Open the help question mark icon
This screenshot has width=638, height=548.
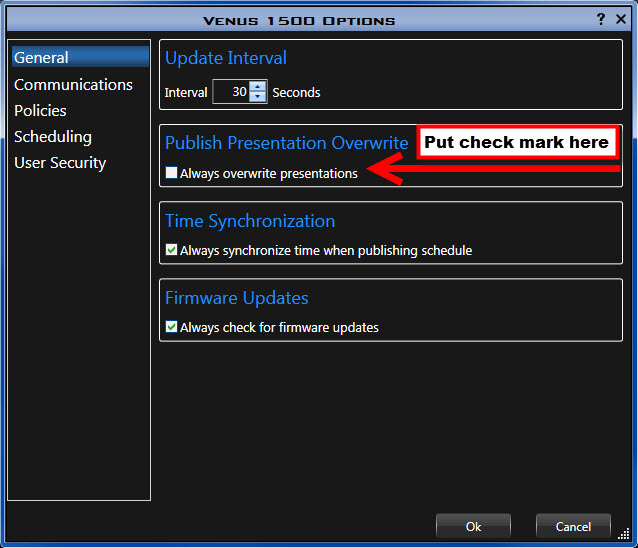click(601, 19)
